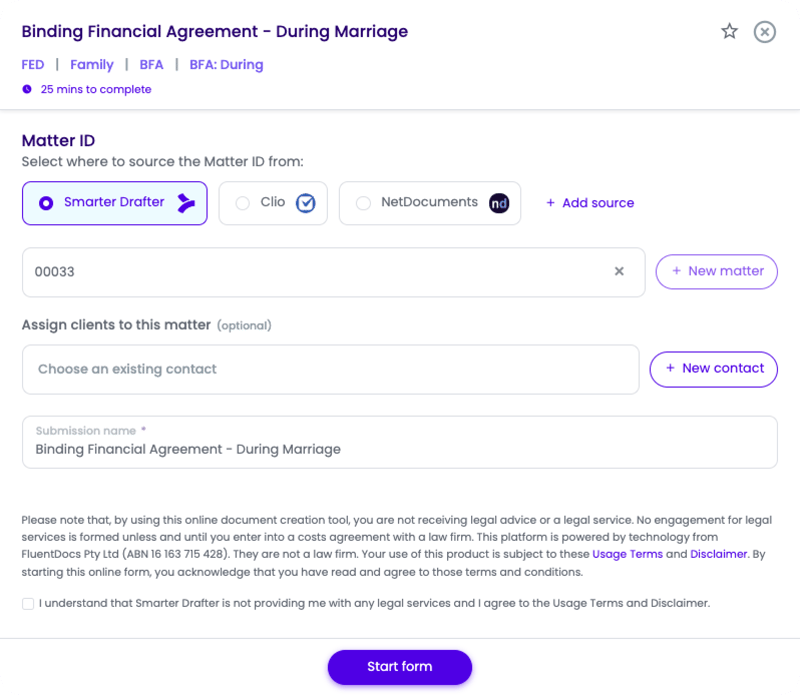
Task: Tick the agreement to Usage Terms checkbox
Action: 27,604
